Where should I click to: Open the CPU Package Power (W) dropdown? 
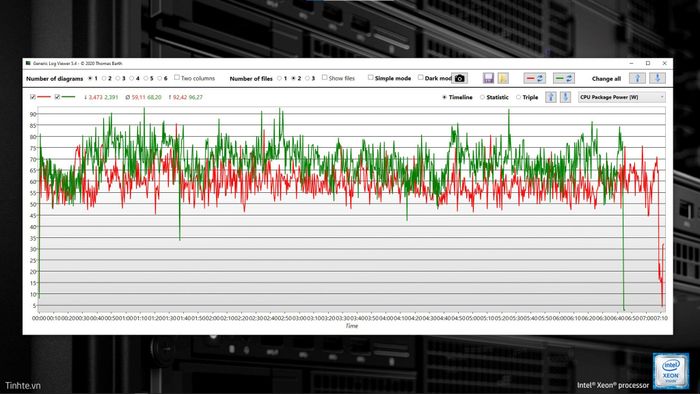(x=621, y=97)
